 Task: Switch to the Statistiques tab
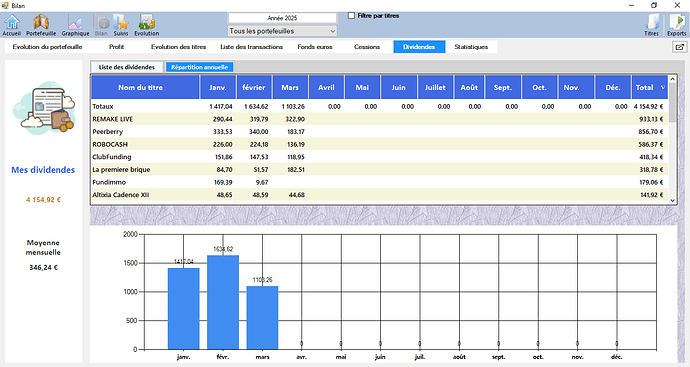[x=471, y=47]
